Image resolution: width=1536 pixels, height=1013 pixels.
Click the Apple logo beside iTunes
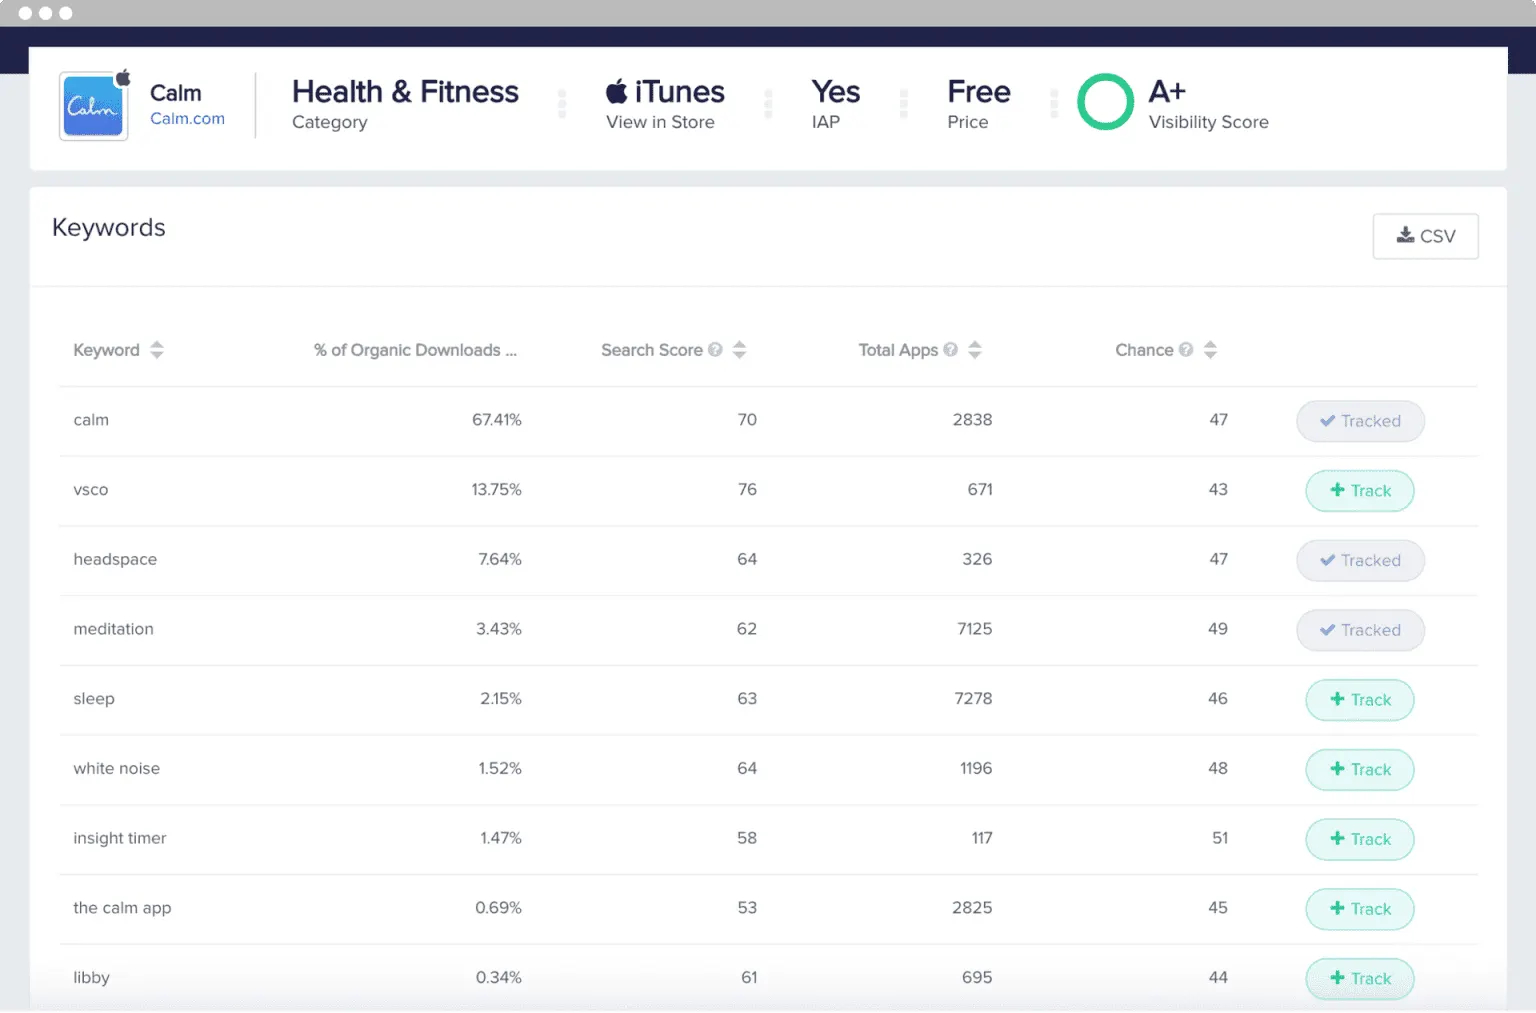click(x=617, y=91)
